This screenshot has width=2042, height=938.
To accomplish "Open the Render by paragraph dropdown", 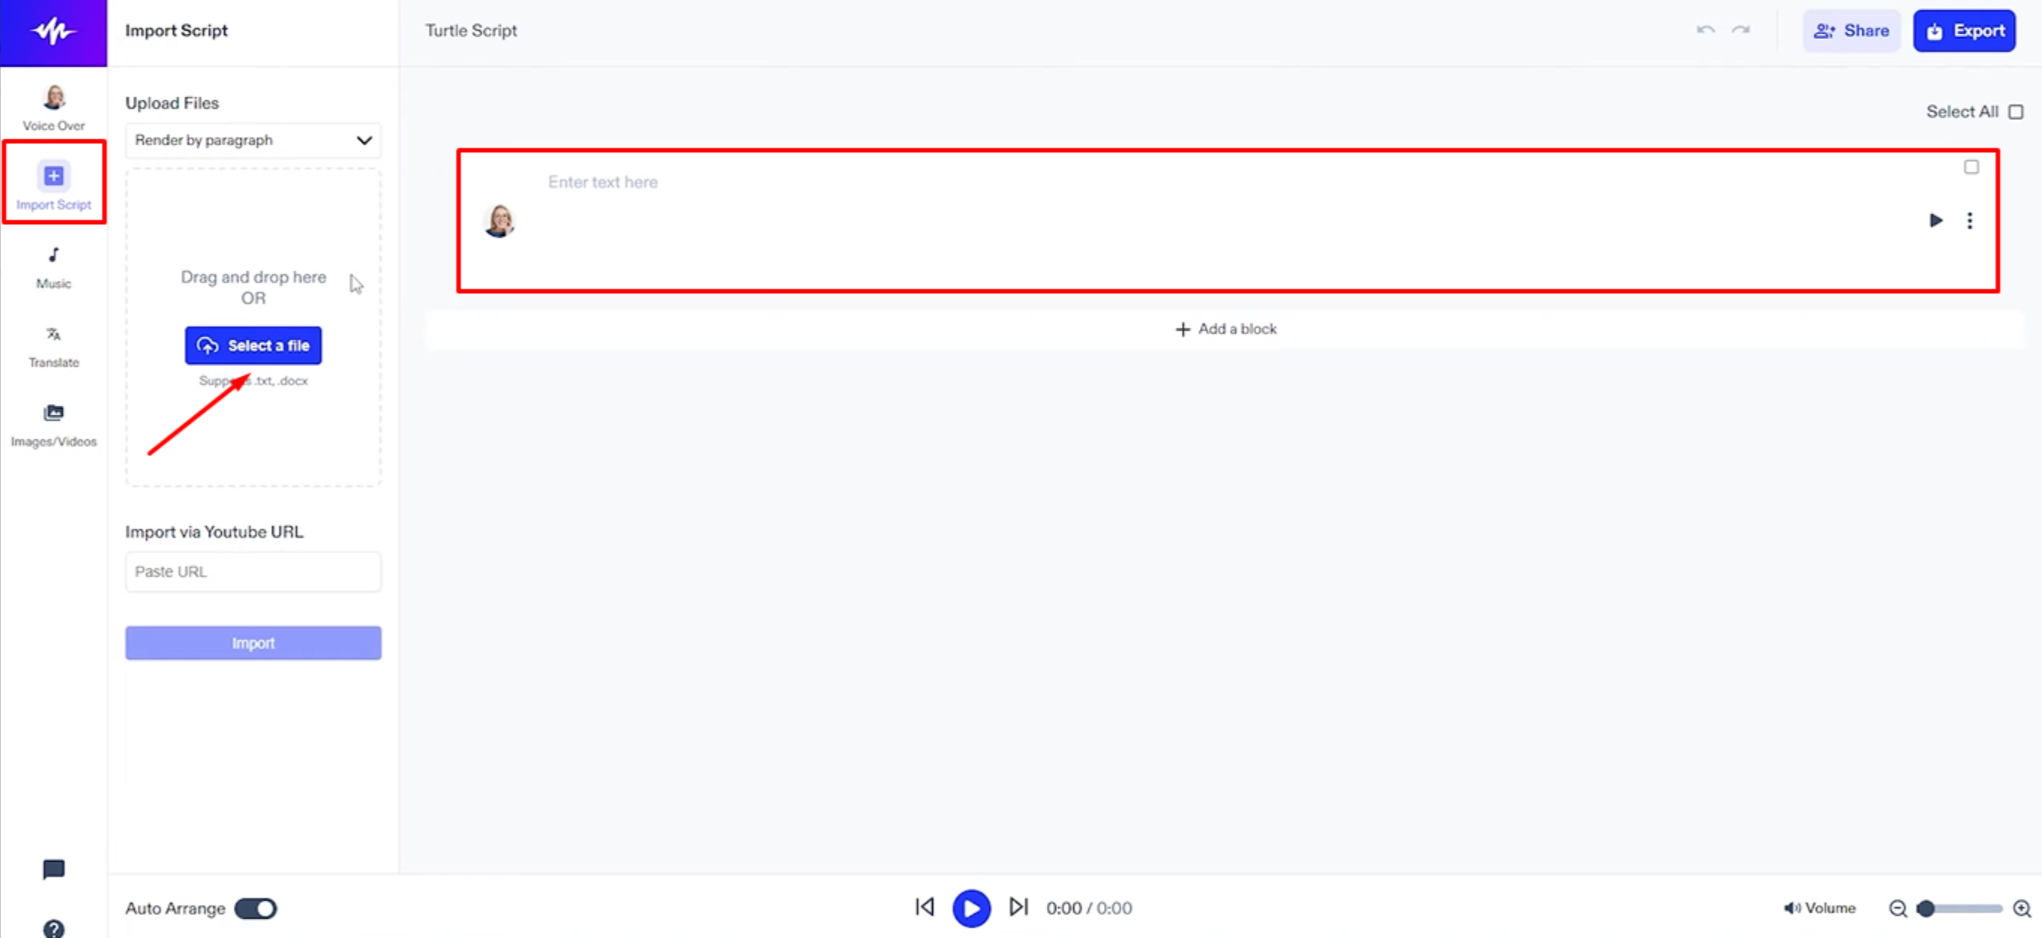I will 252,140.
